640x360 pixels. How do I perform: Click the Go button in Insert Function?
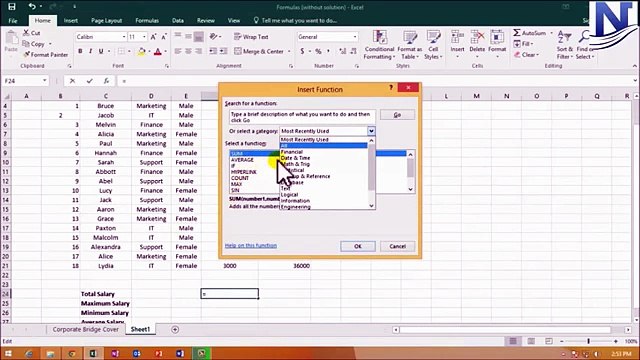tap(397, 115)
